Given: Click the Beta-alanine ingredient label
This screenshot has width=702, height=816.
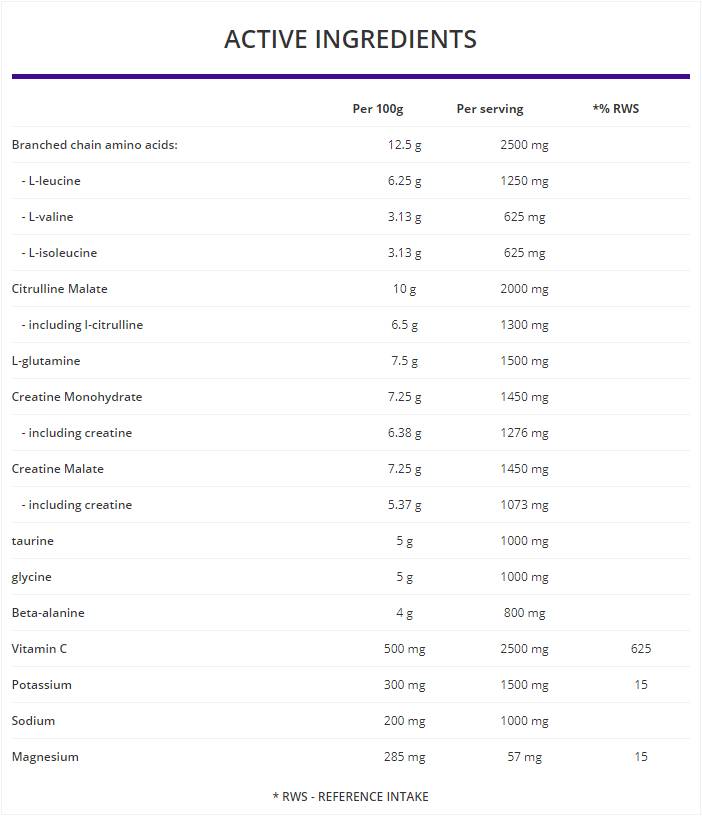Looking at the screenshot, I should [48, 613].
